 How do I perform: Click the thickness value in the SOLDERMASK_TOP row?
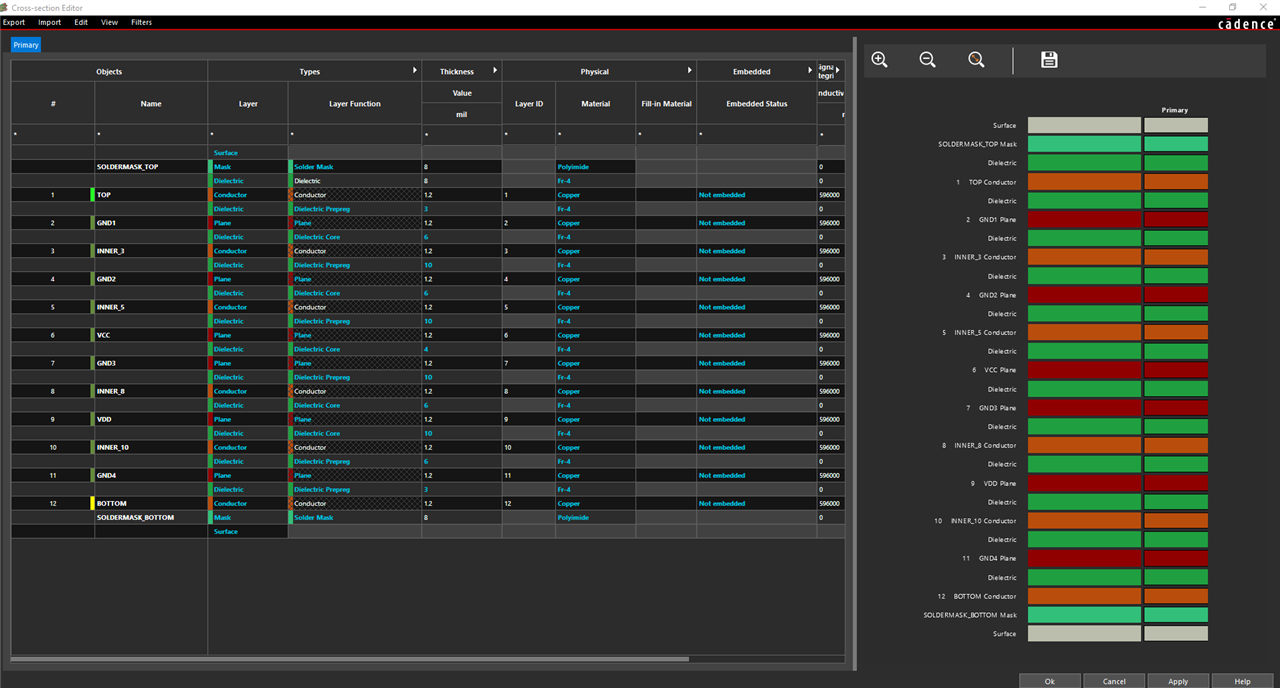click(x=461, y=167)
